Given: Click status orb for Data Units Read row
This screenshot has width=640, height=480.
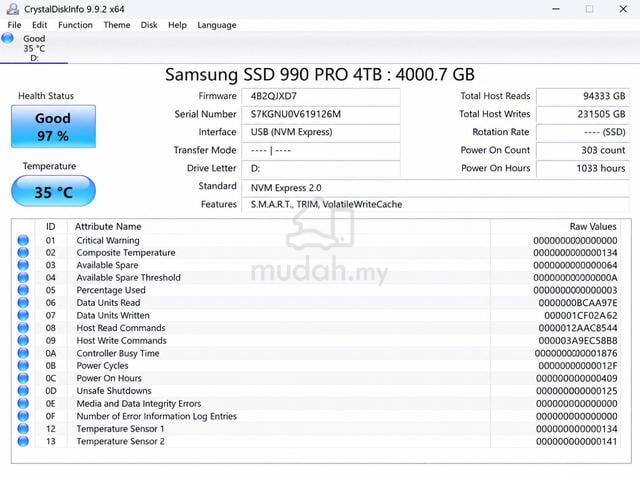Looking at the screenshot, I should (23, 303).
